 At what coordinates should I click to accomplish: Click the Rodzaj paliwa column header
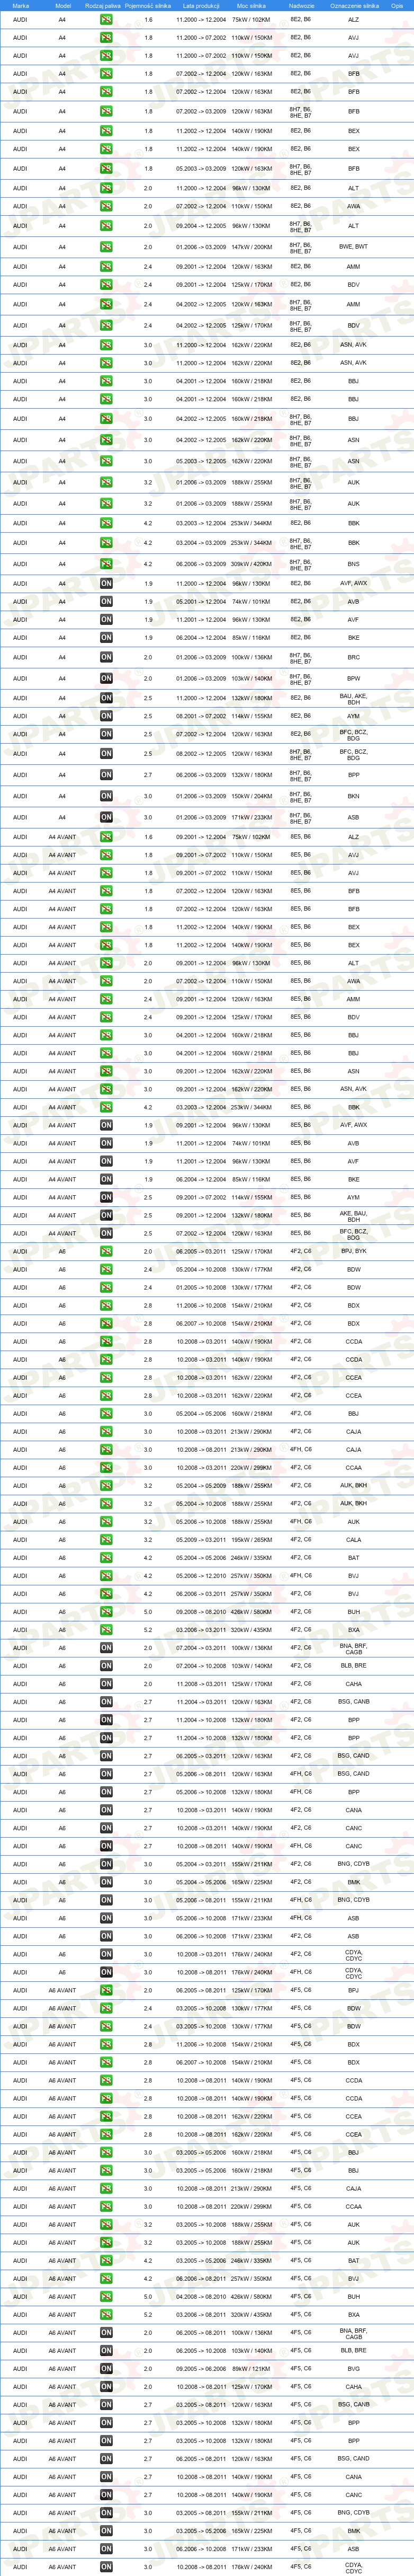(x=103, y=5)
